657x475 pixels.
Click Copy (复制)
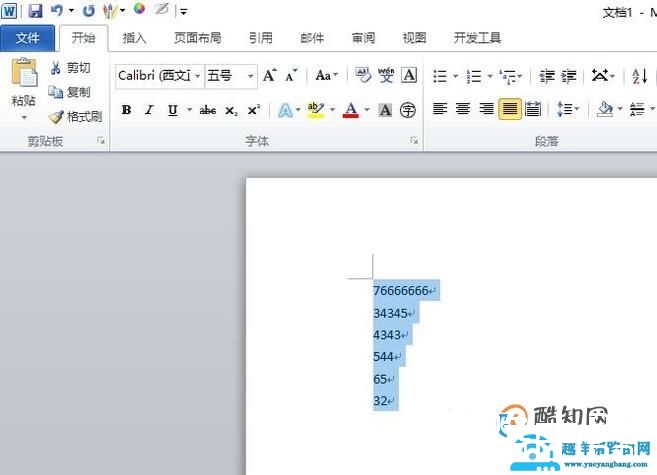69,92
